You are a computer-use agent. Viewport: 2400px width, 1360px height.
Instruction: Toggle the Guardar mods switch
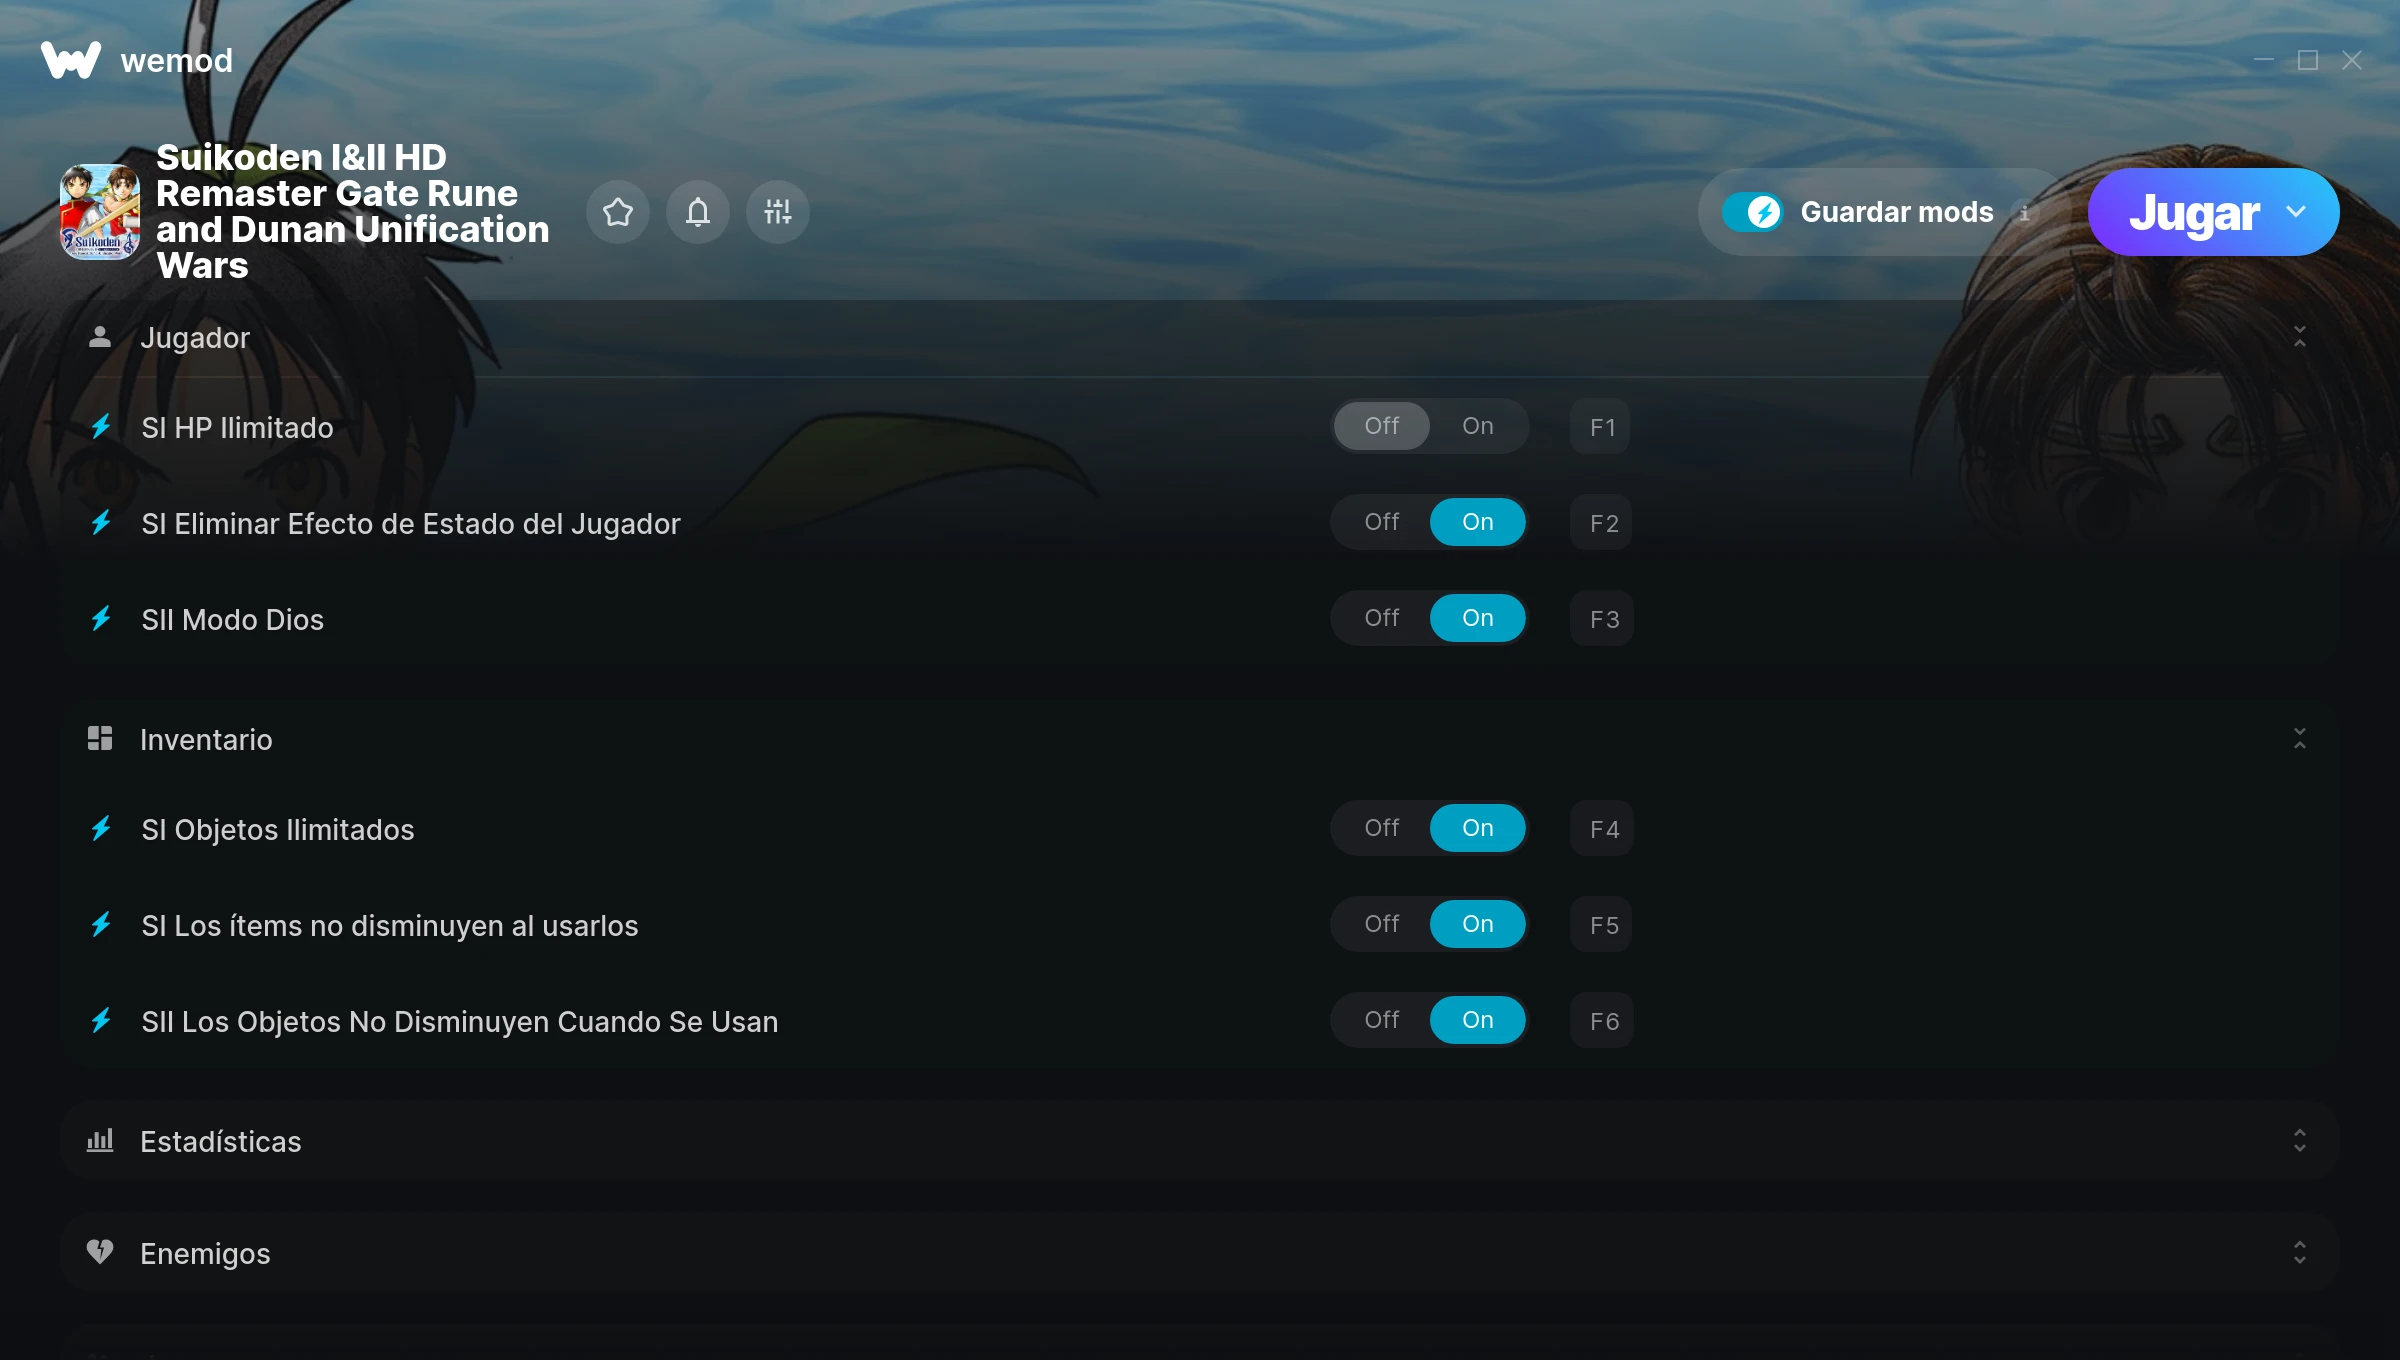point(1752,212)
